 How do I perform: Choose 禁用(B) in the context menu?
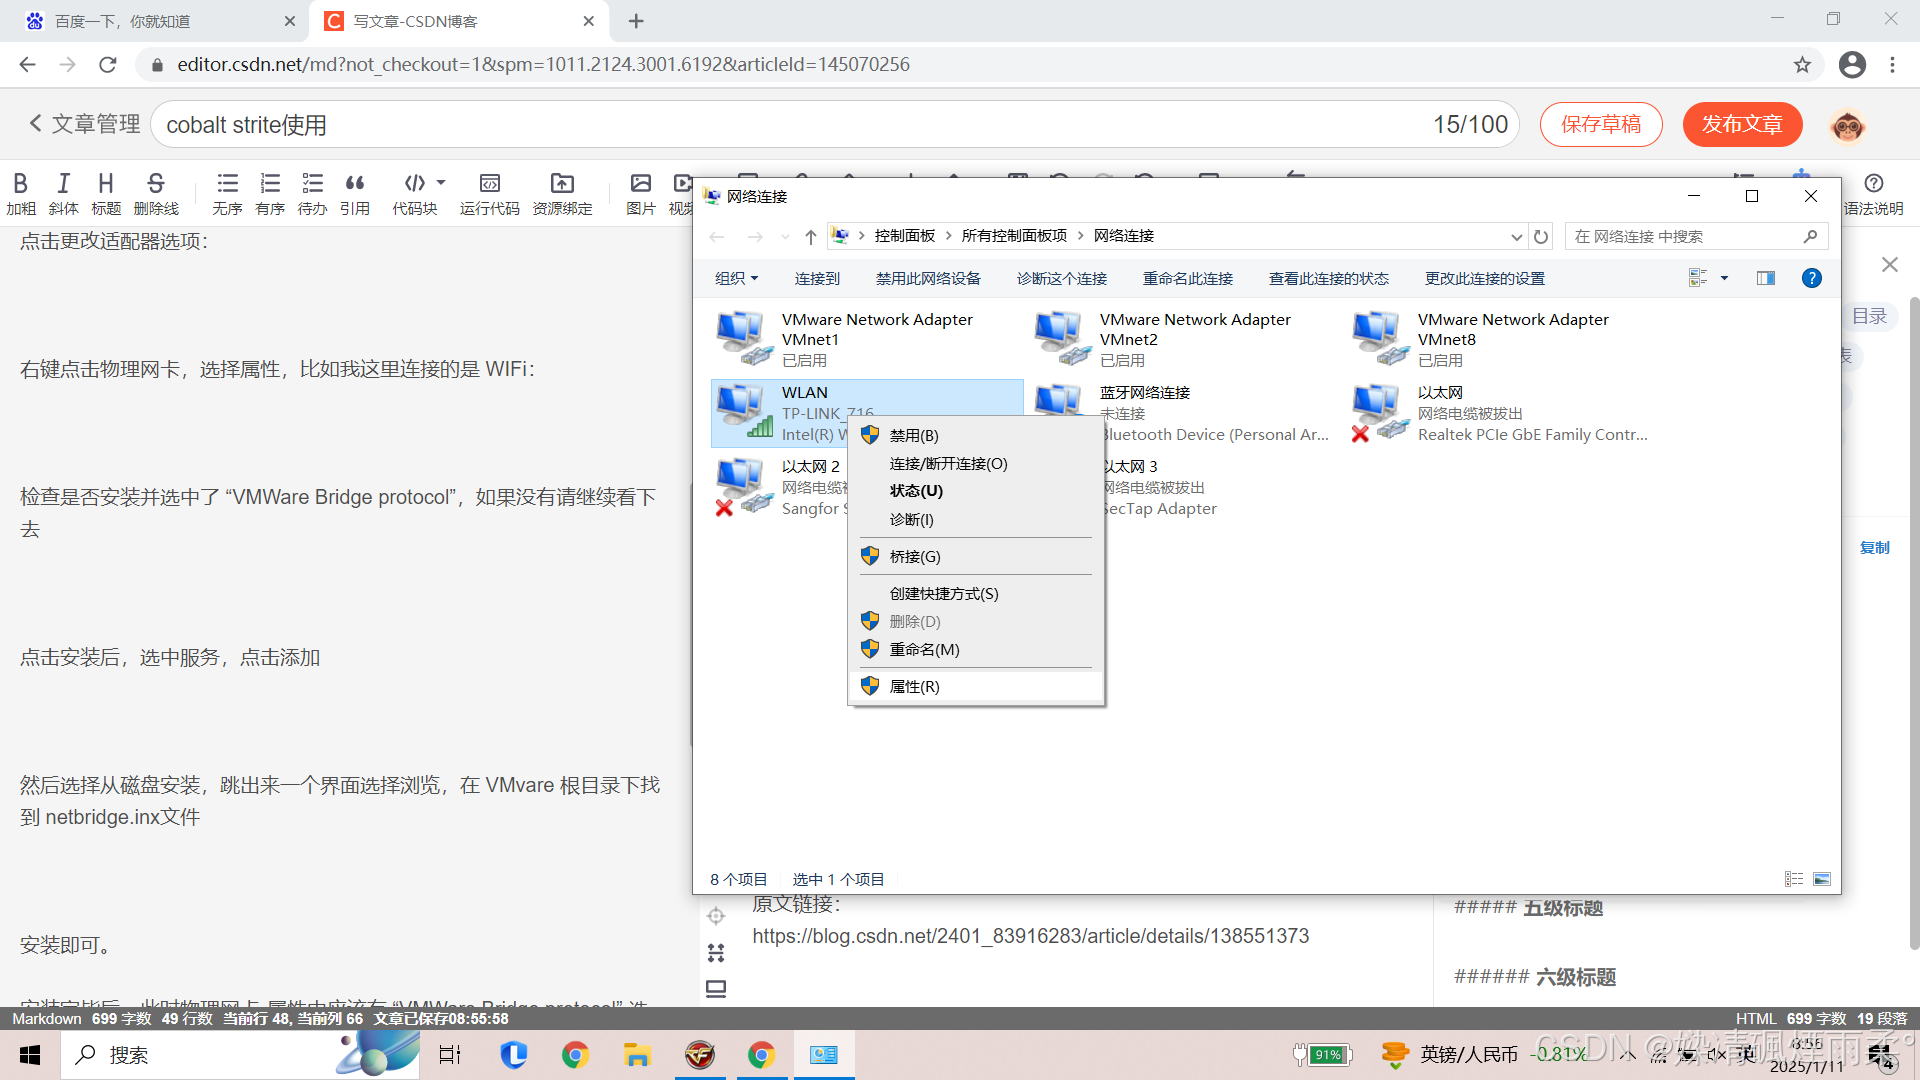pos(914,435)
